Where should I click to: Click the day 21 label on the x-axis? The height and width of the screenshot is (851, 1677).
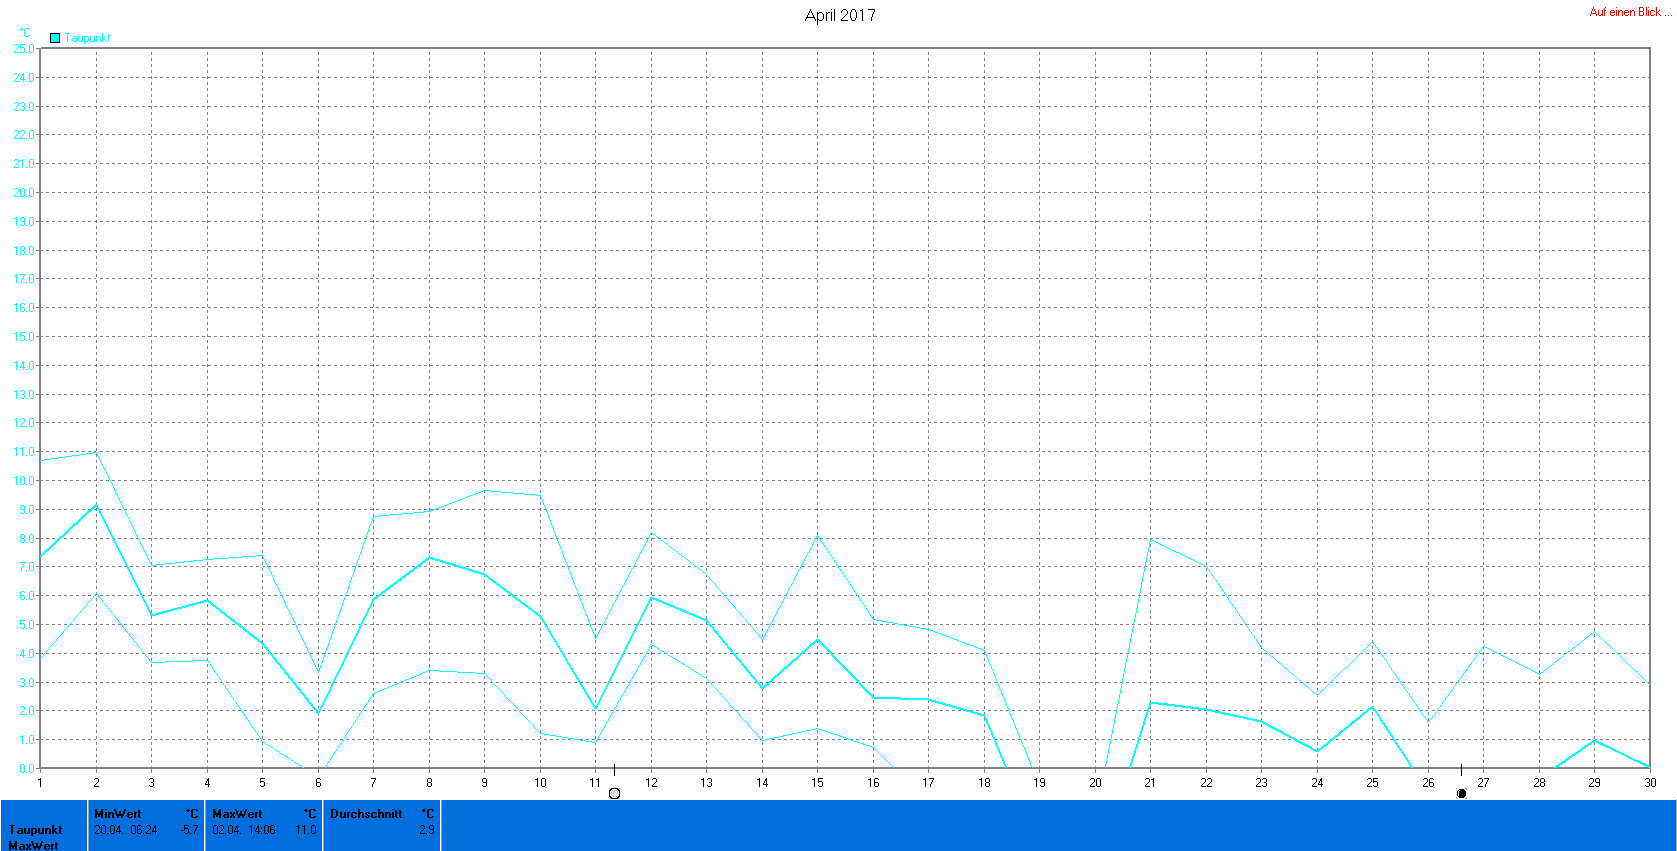click(x=1150, y=783)
